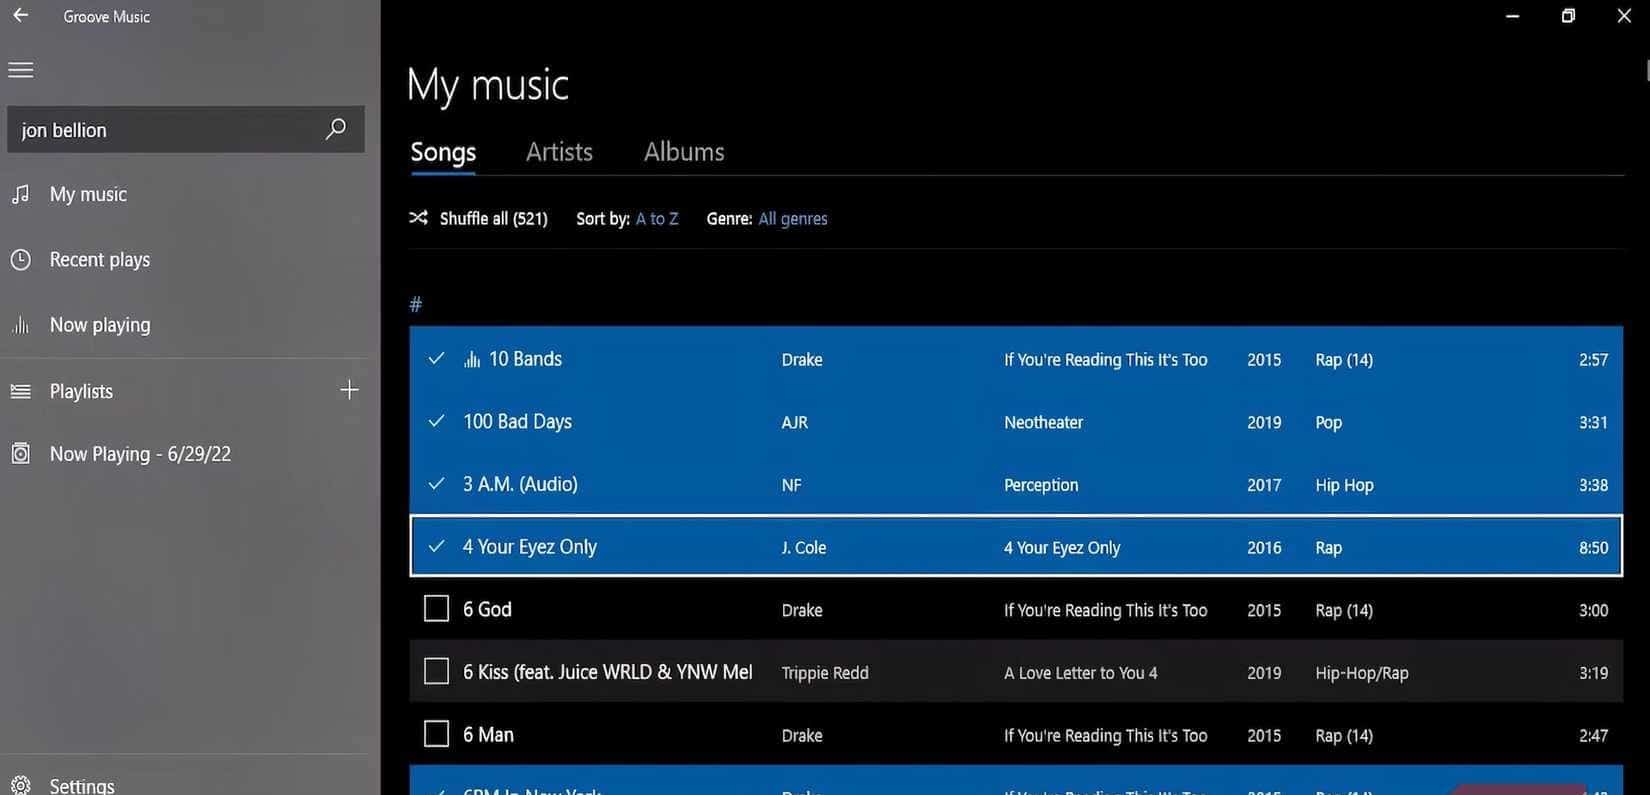
Task: Check the 6 God song checkbox
Action: coord(437,609)
